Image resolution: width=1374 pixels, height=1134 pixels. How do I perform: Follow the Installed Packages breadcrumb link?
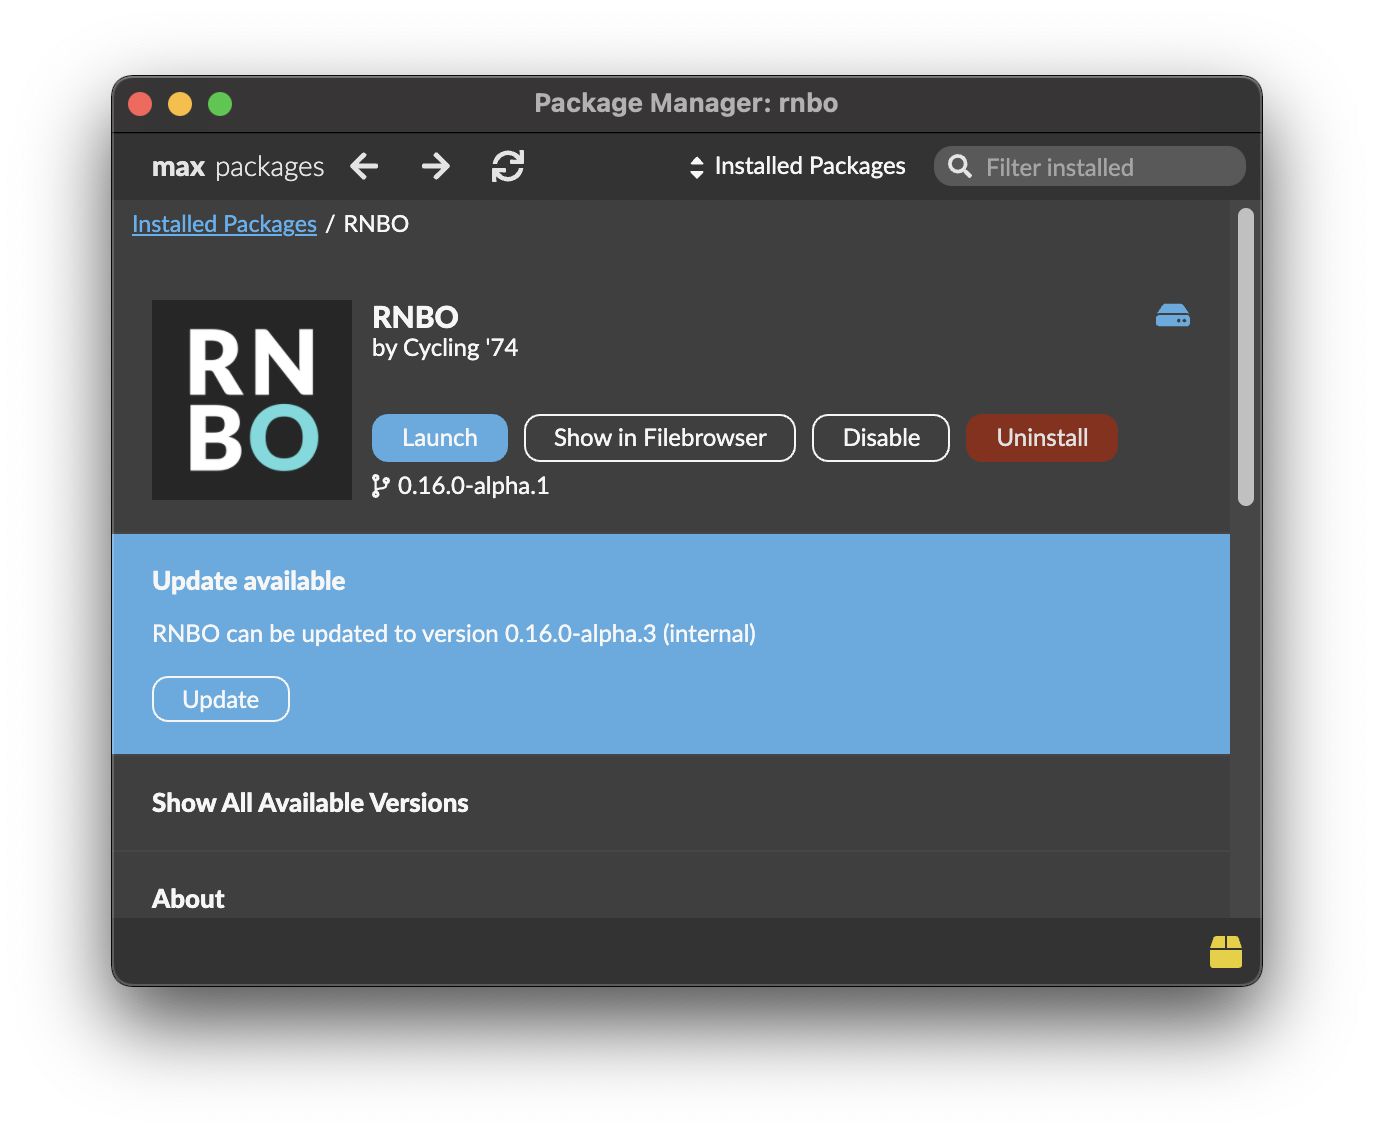click(224, 224)
